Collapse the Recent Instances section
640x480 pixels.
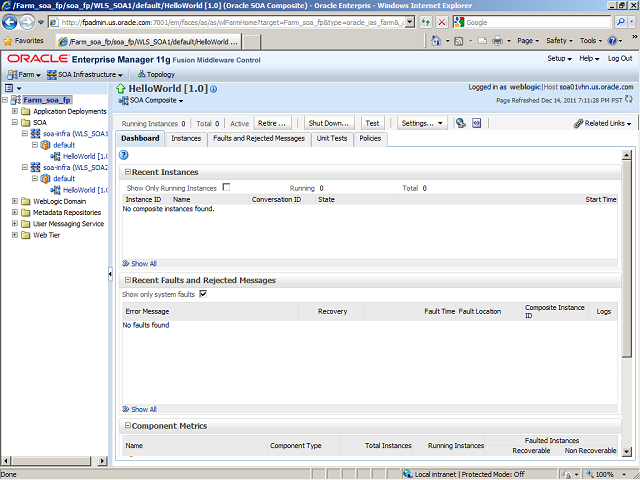click(x=126, y=172)
